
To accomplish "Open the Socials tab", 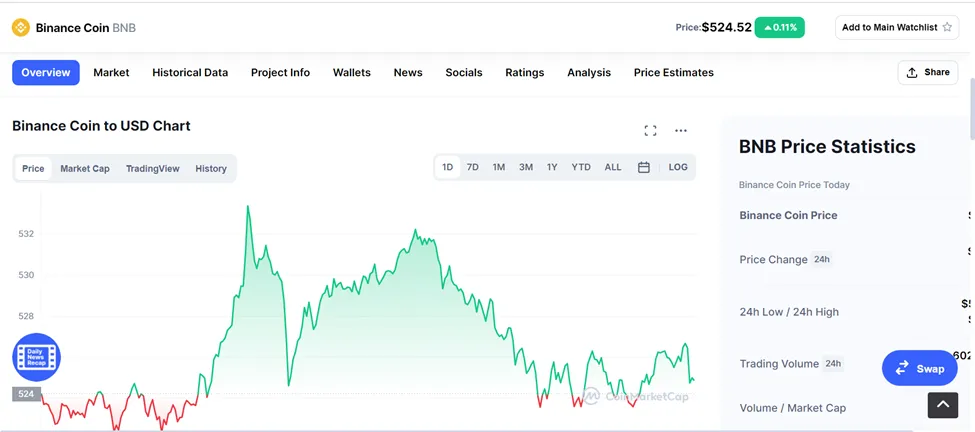I will tap(464, 73).
